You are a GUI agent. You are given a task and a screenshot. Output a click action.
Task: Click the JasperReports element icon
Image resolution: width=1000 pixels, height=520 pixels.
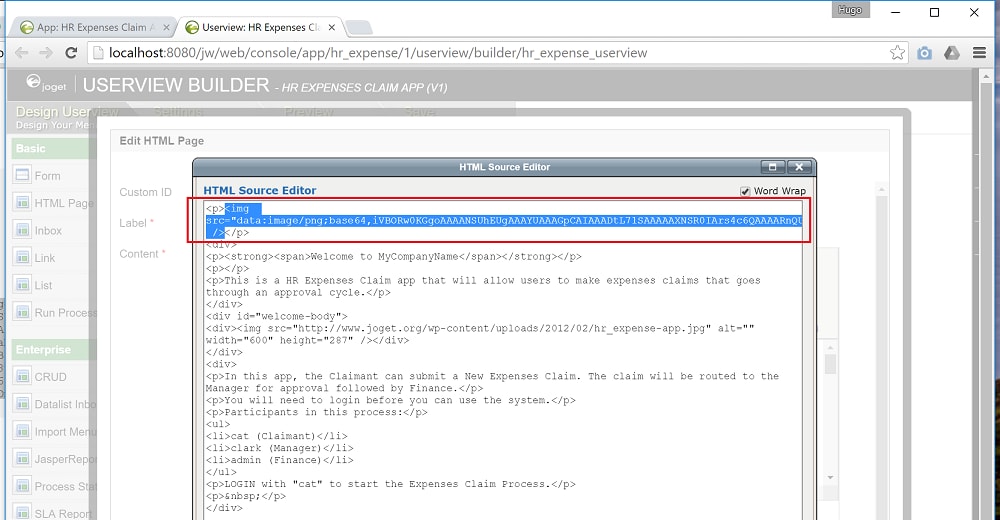click(22, 458)
